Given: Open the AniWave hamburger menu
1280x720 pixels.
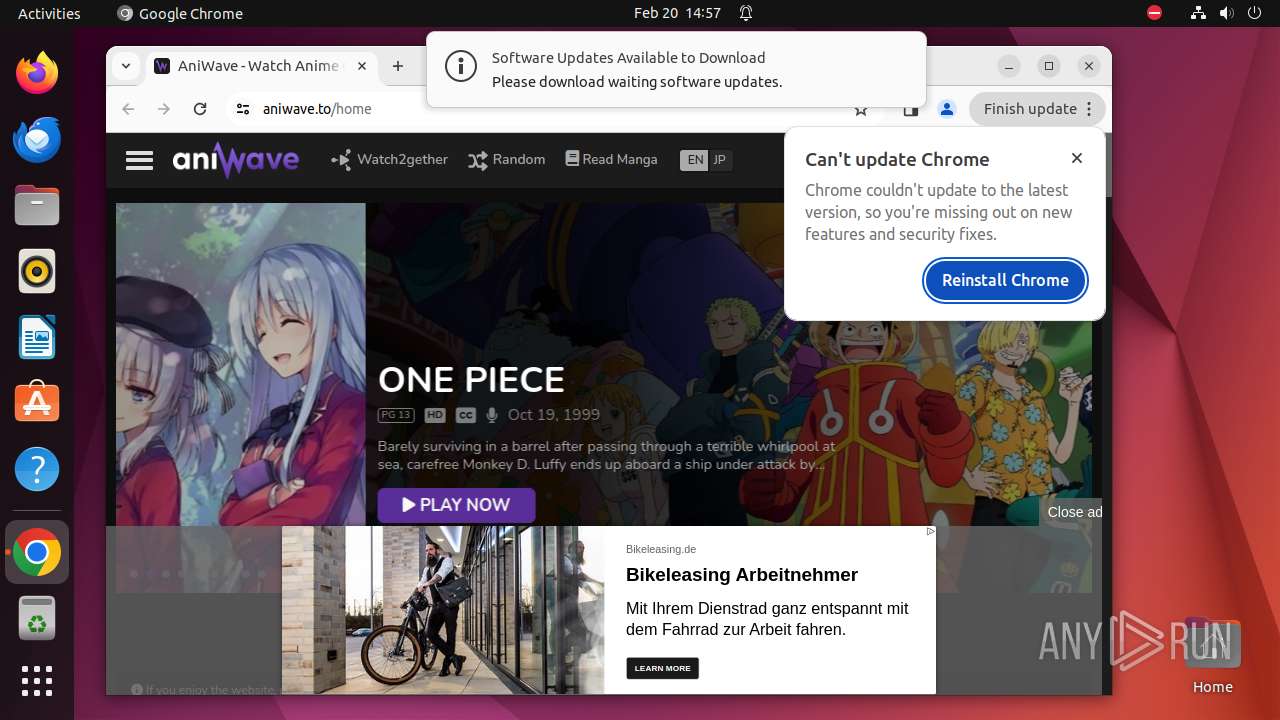Looking at the screenshot, I should coord(139,160).
